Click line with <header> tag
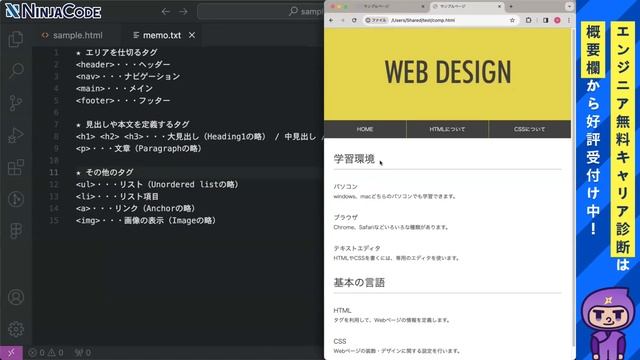 123,64
